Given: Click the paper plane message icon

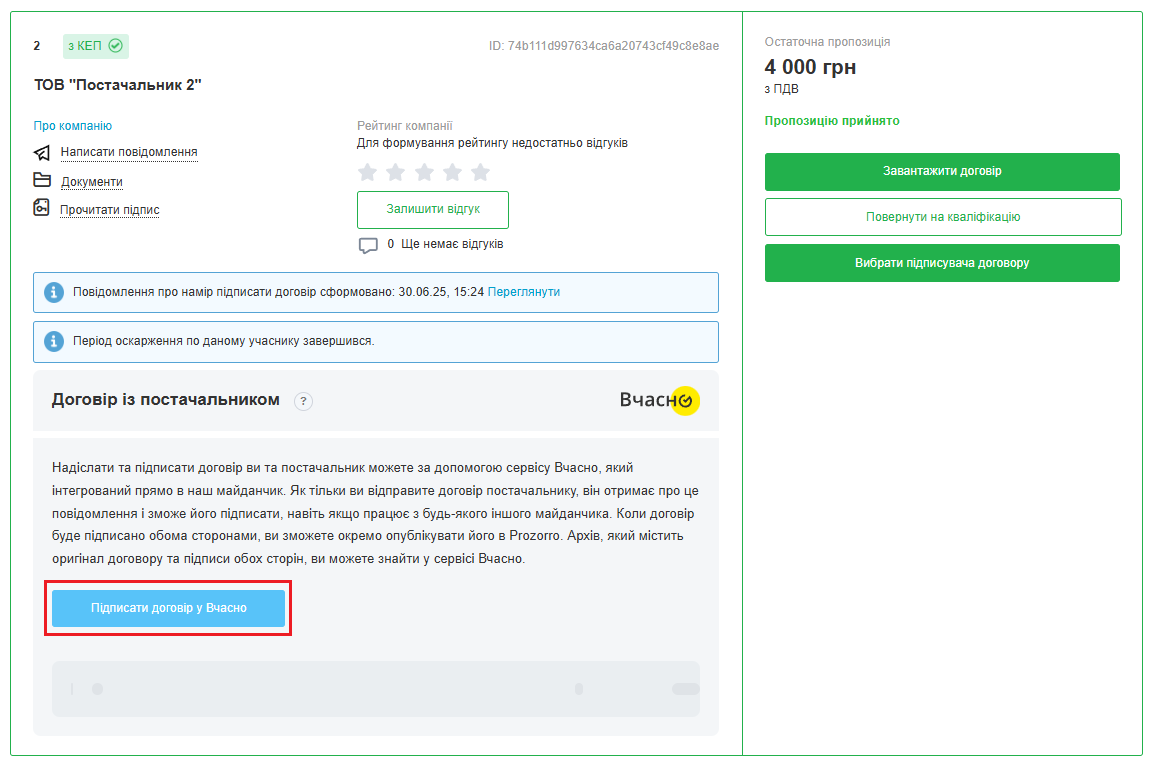Looking at the screenshot, I should click(x=42, y=153).
